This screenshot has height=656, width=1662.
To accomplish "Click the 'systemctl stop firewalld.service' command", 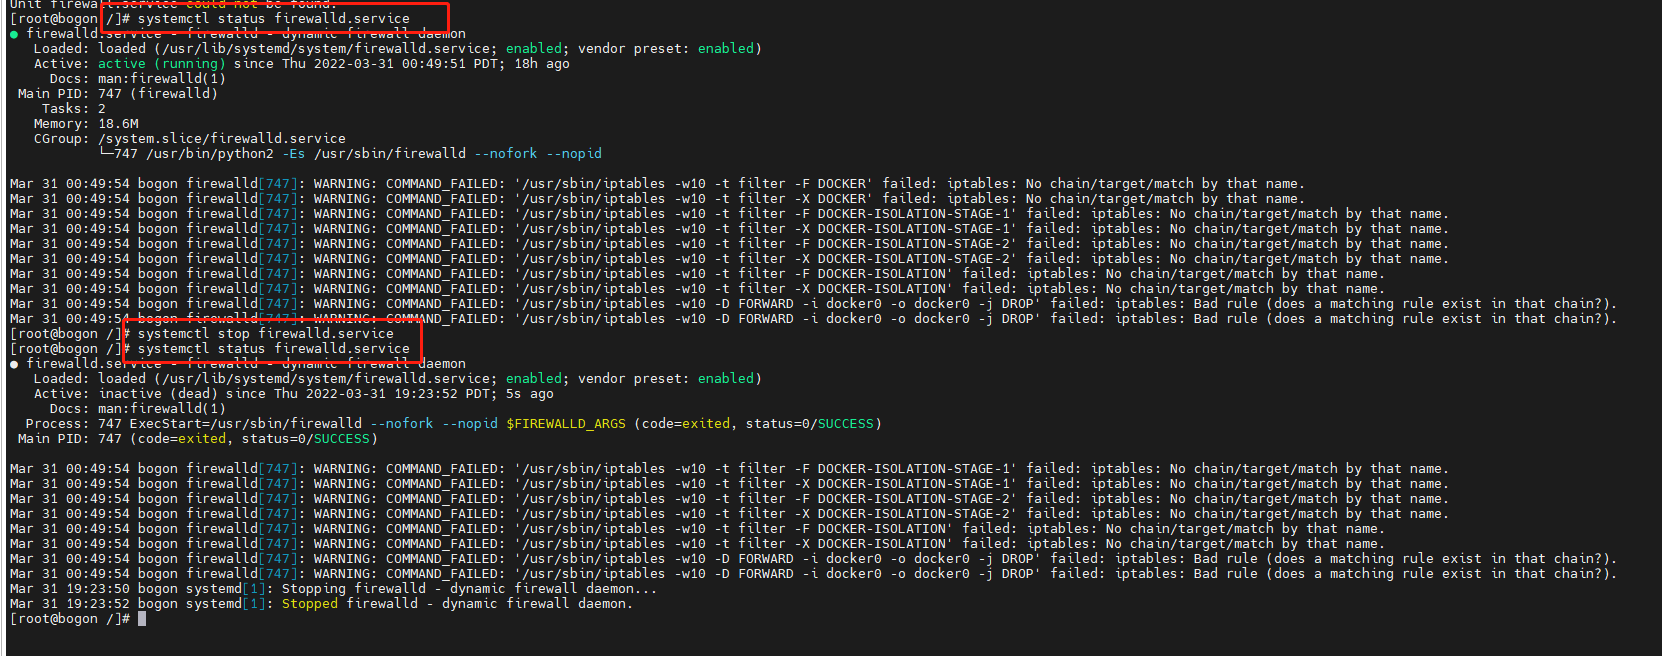I will click(266, 334).
